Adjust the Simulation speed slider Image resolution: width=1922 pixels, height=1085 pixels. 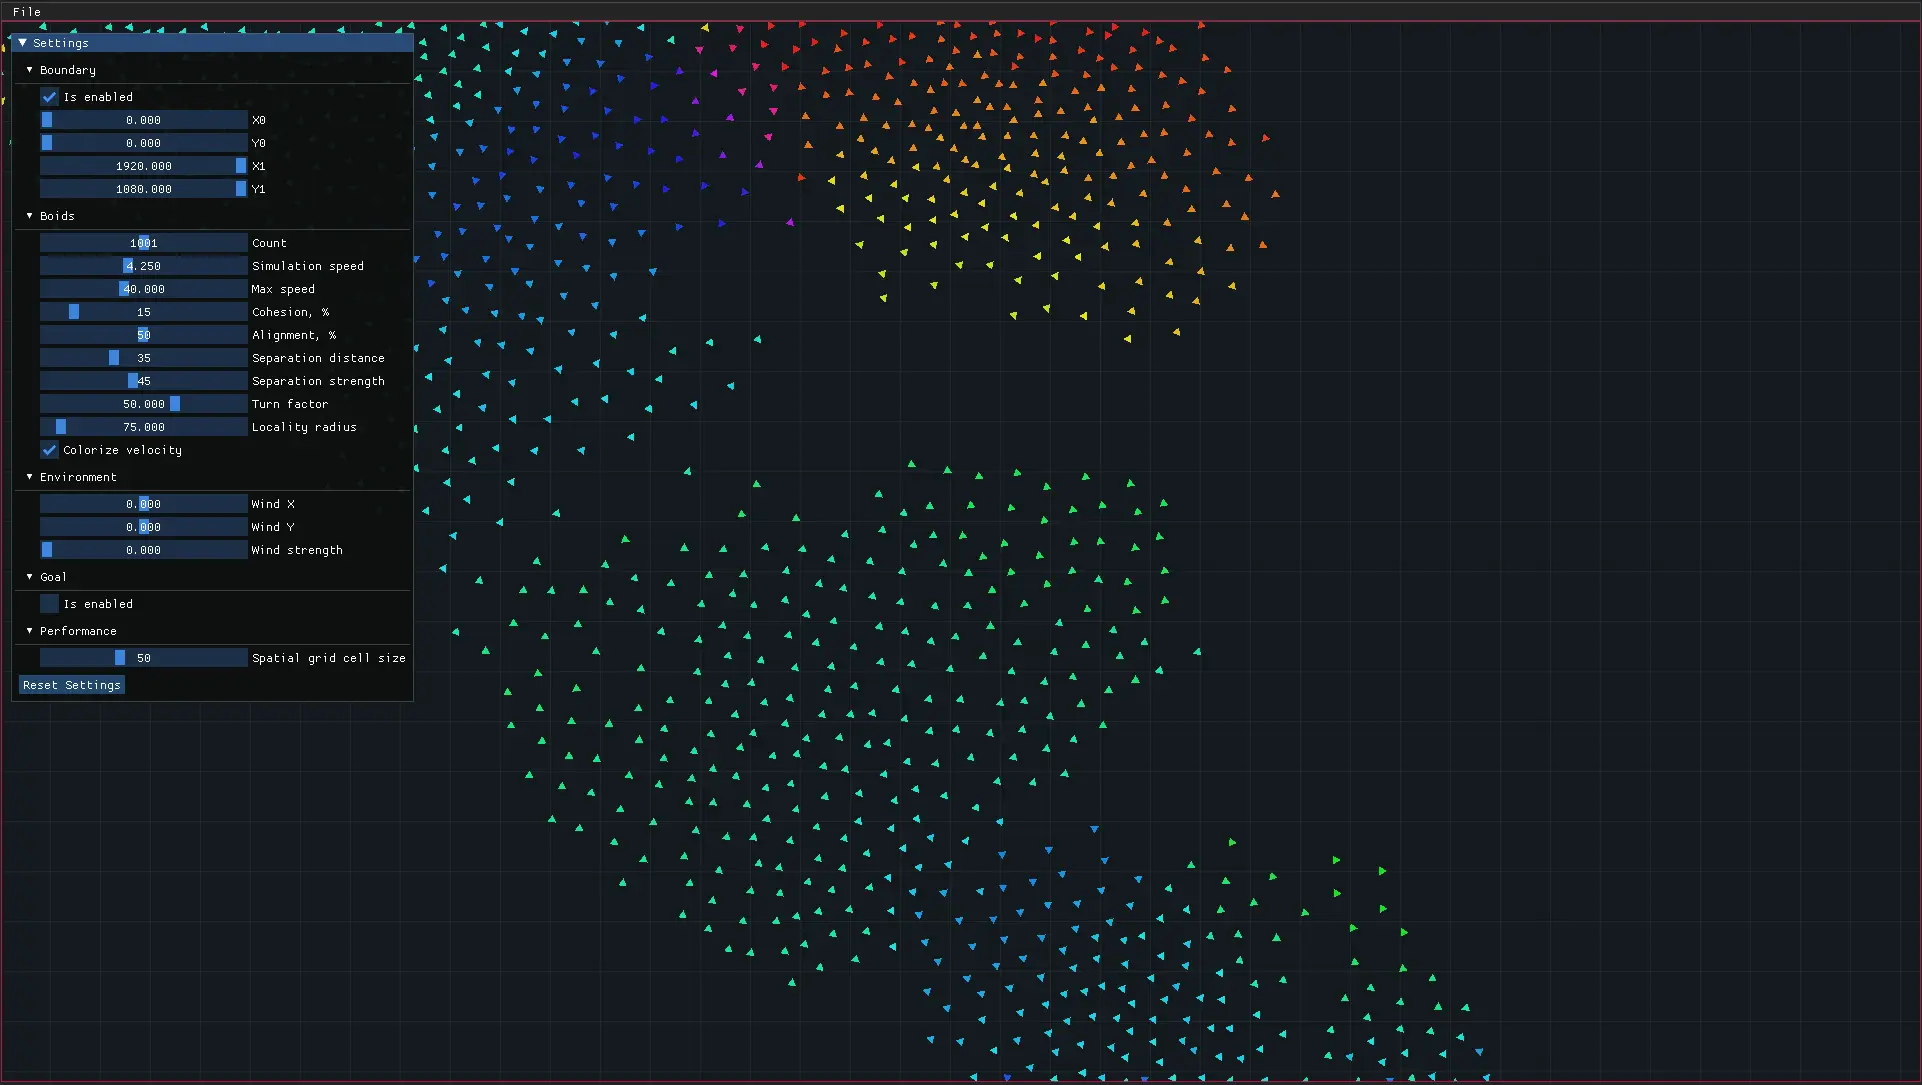143,265
